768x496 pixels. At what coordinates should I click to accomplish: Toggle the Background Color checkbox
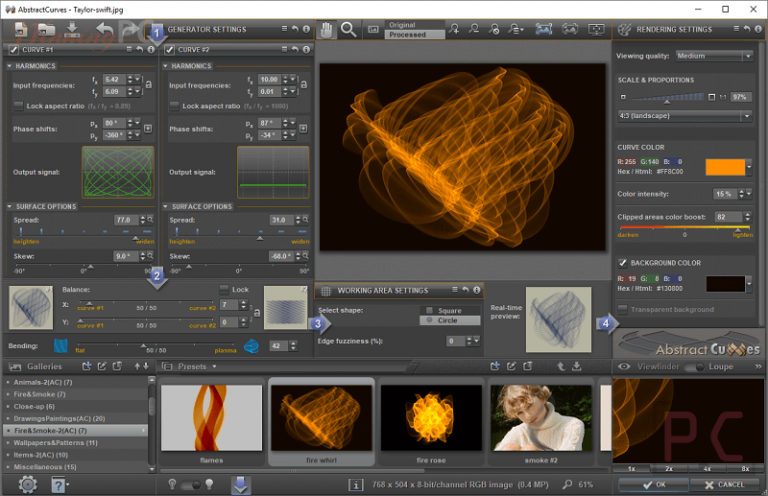click(622, 263)
